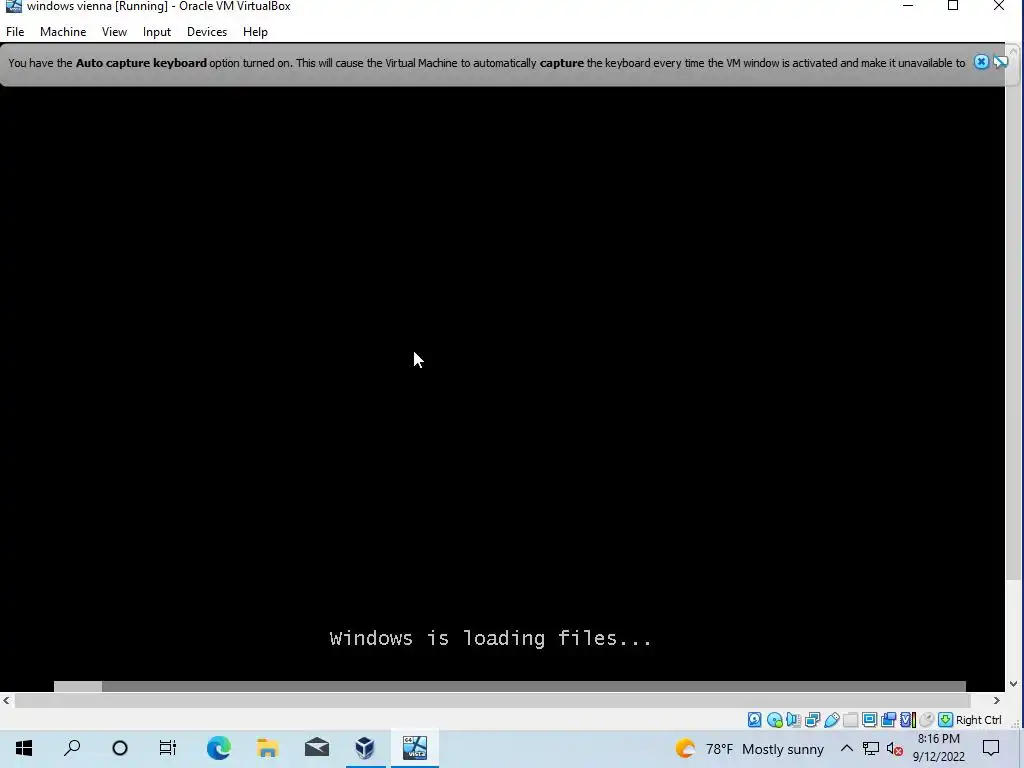Open the Machine menu
This screenshot has height=768, width=1024.
click(x=63, y=32)
